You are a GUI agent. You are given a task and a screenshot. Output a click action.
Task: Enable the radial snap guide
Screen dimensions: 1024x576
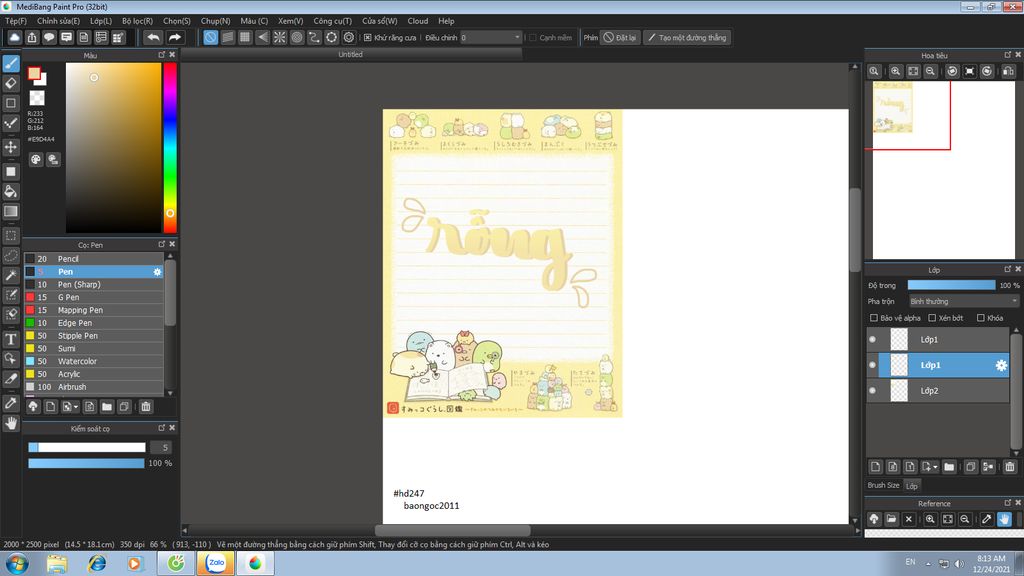pyautogui.click(x=280, y=37)
